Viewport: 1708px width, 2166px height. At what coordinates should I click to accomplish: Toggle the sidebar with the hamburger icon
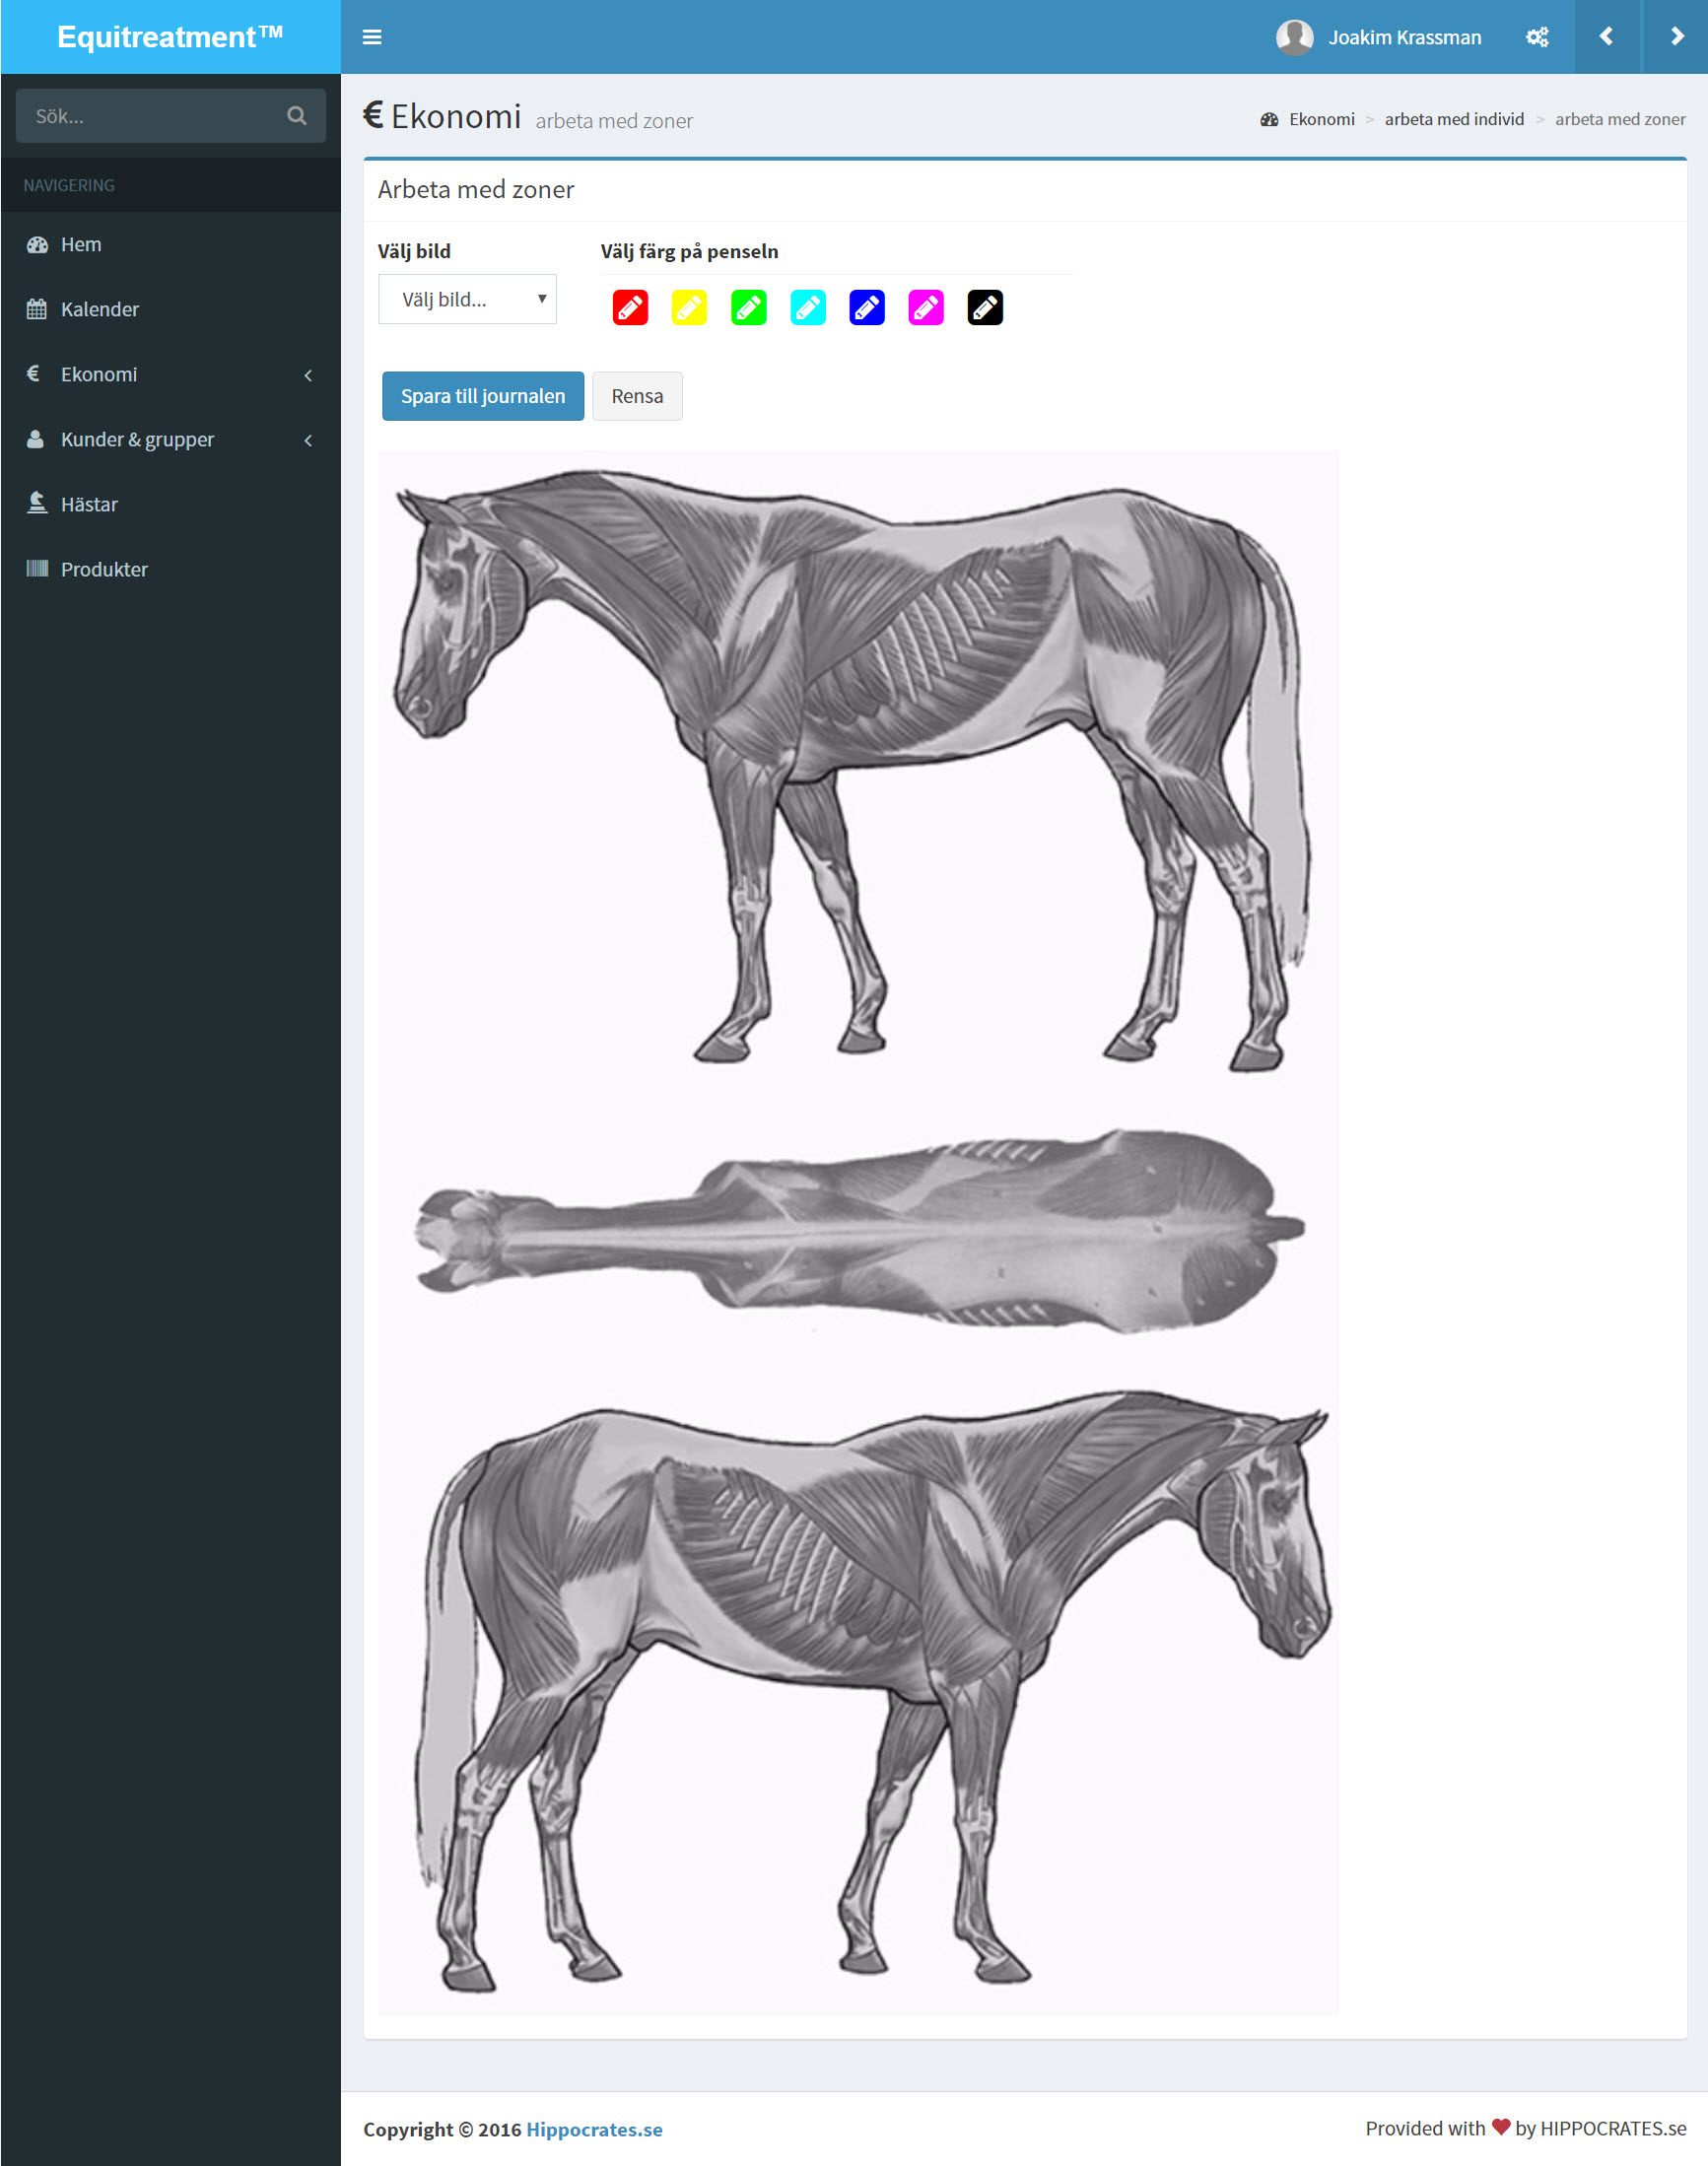pos(371,37)
